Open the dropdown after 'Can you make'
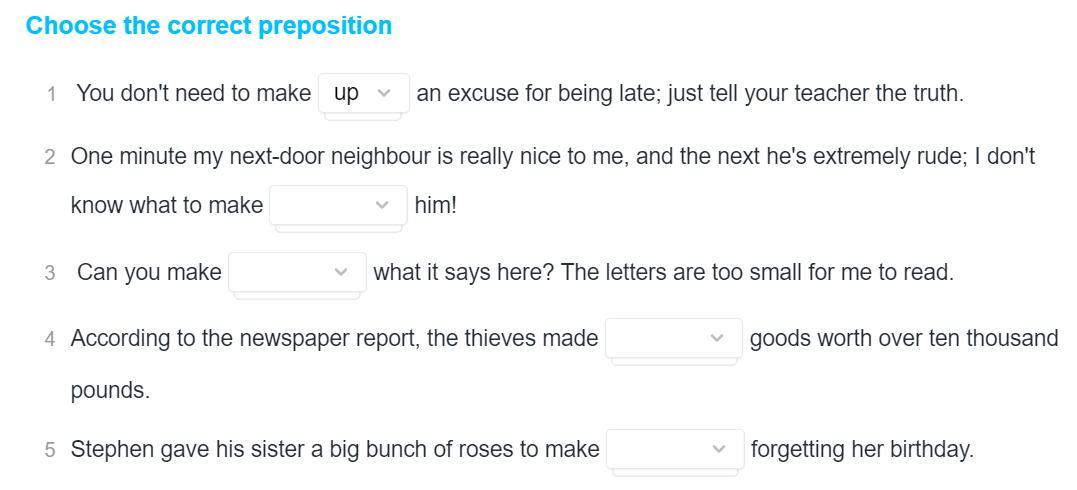 297,272
